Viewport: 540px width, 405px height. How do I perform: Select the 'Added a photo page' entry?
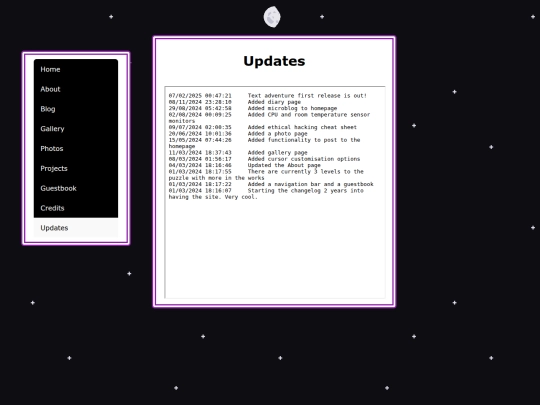pos(278,134)
